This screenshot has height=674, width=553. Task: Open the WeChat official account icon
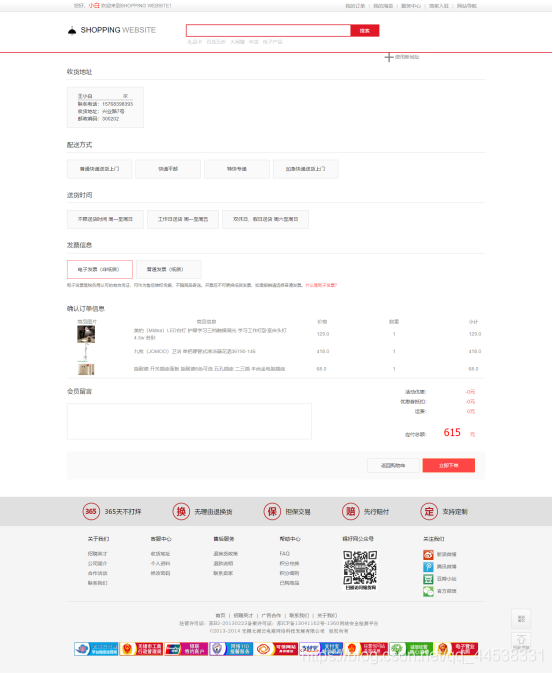428,591
